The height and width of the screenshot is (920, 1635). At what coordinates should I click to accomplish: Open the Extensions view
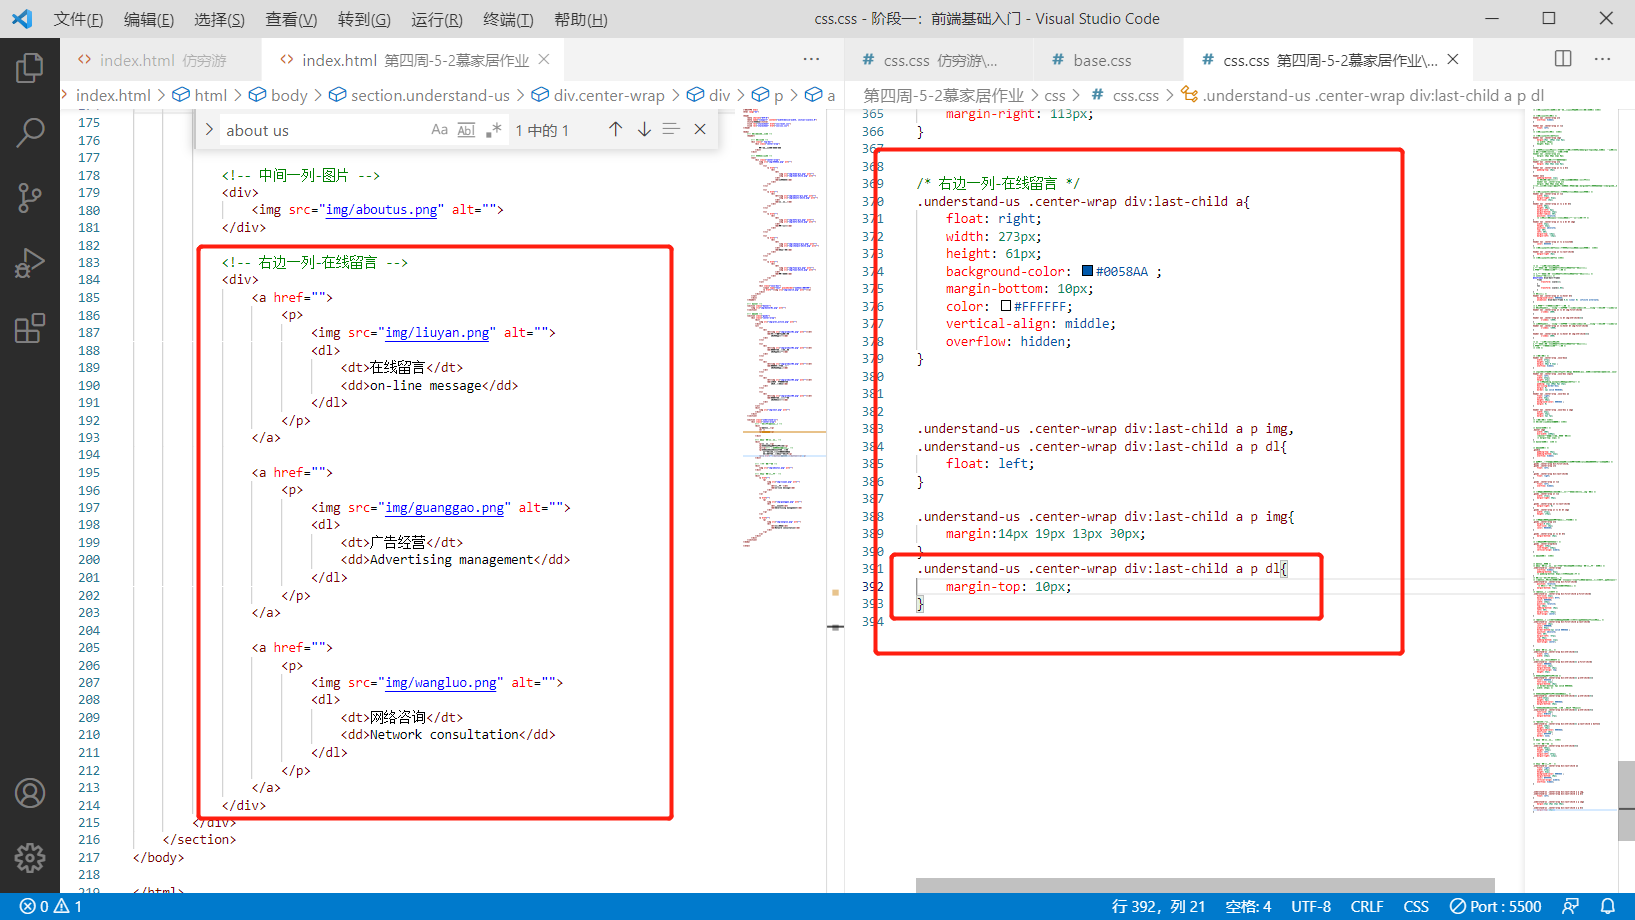(30, 328)
